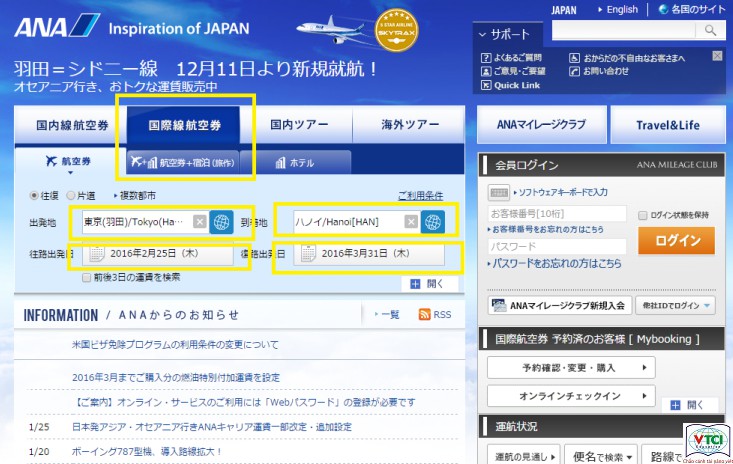Expand 複数都市 multi-city option
Image resolution: width=733 pixels, height=464 pixels.
click(x=135, y=196)
